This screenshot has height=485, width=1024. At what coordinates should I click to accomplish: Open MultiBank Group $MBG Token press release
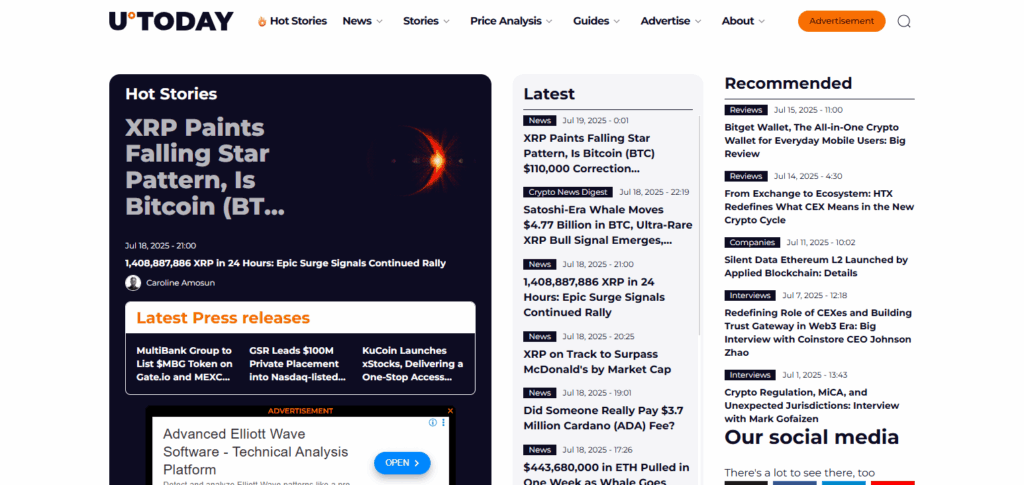point(185,364)
